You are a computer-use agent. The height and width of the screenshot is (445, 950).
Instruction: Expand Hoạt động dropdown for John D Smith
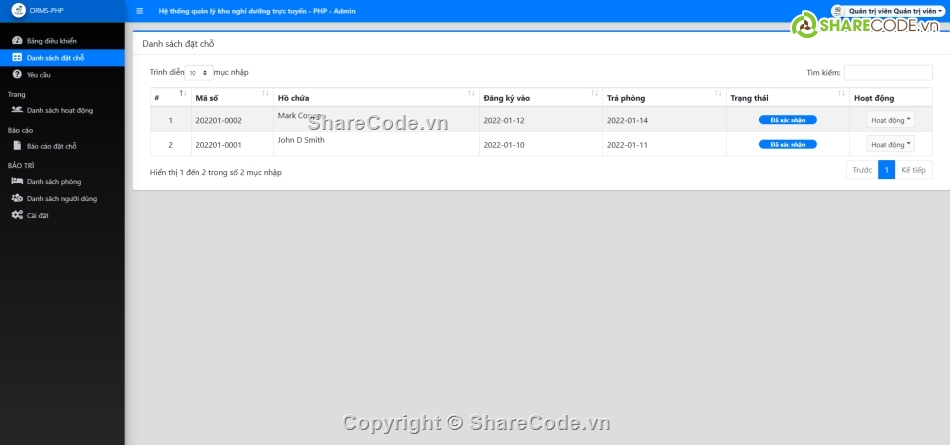(x=890, y=144)
